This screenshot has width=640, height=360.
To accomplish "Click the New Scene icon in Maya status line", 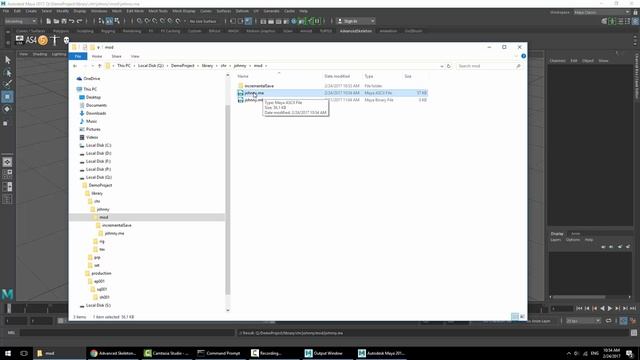I will (48, 21).
